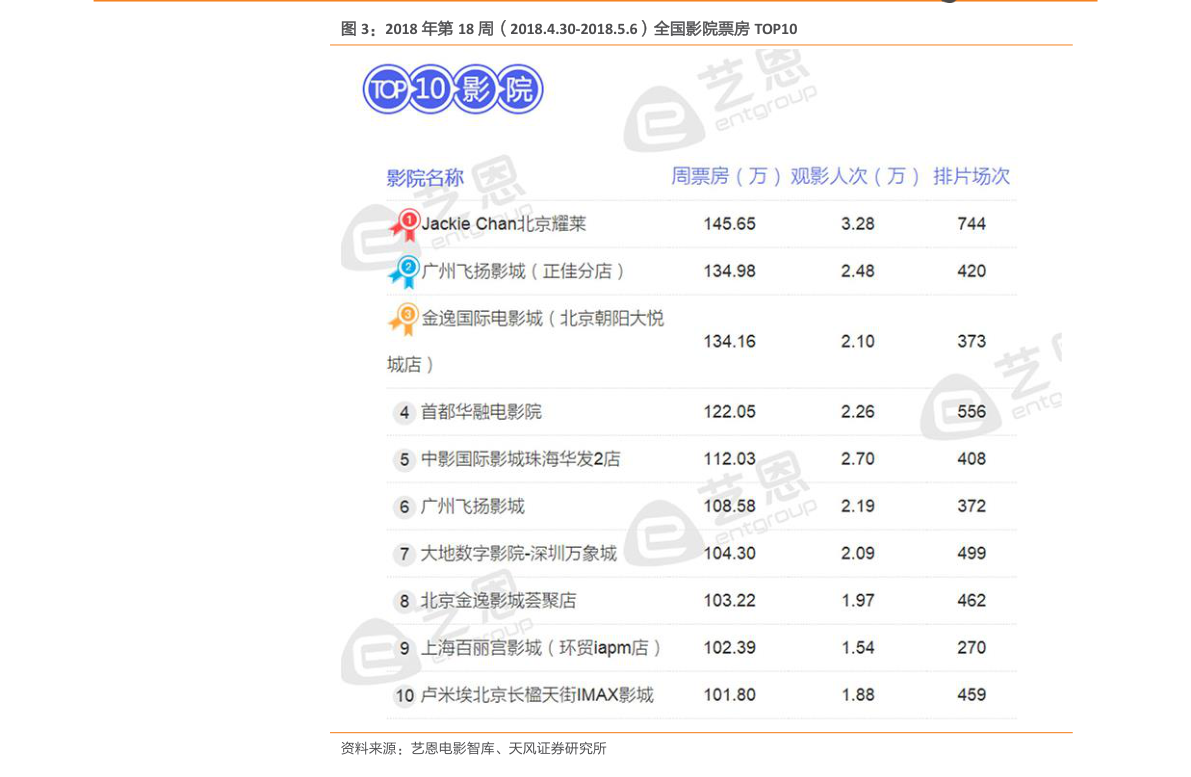Click screenings count 270
The image size is (1191, 777).
click(971, 647)
